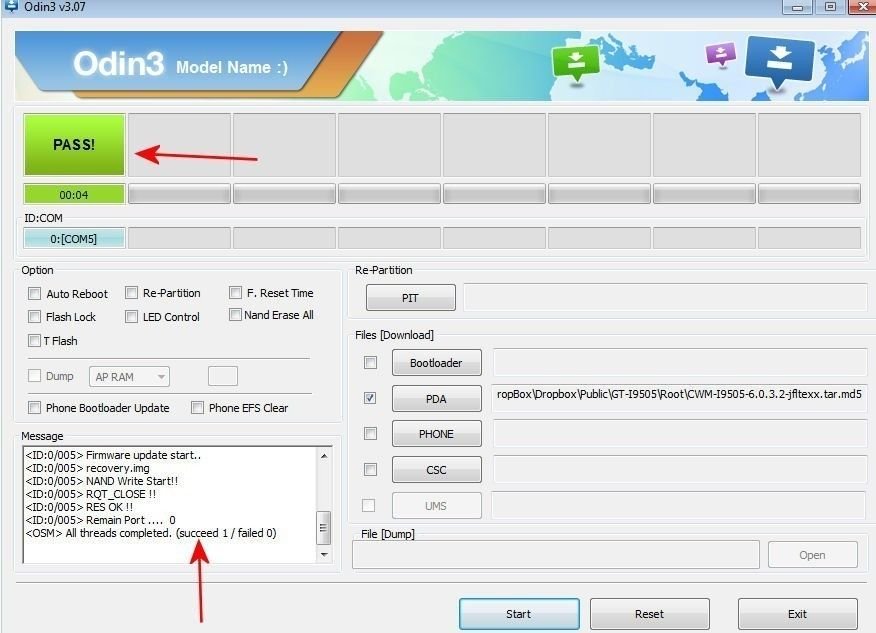
Task: Click the Exit button
Action: coord(797,613)
